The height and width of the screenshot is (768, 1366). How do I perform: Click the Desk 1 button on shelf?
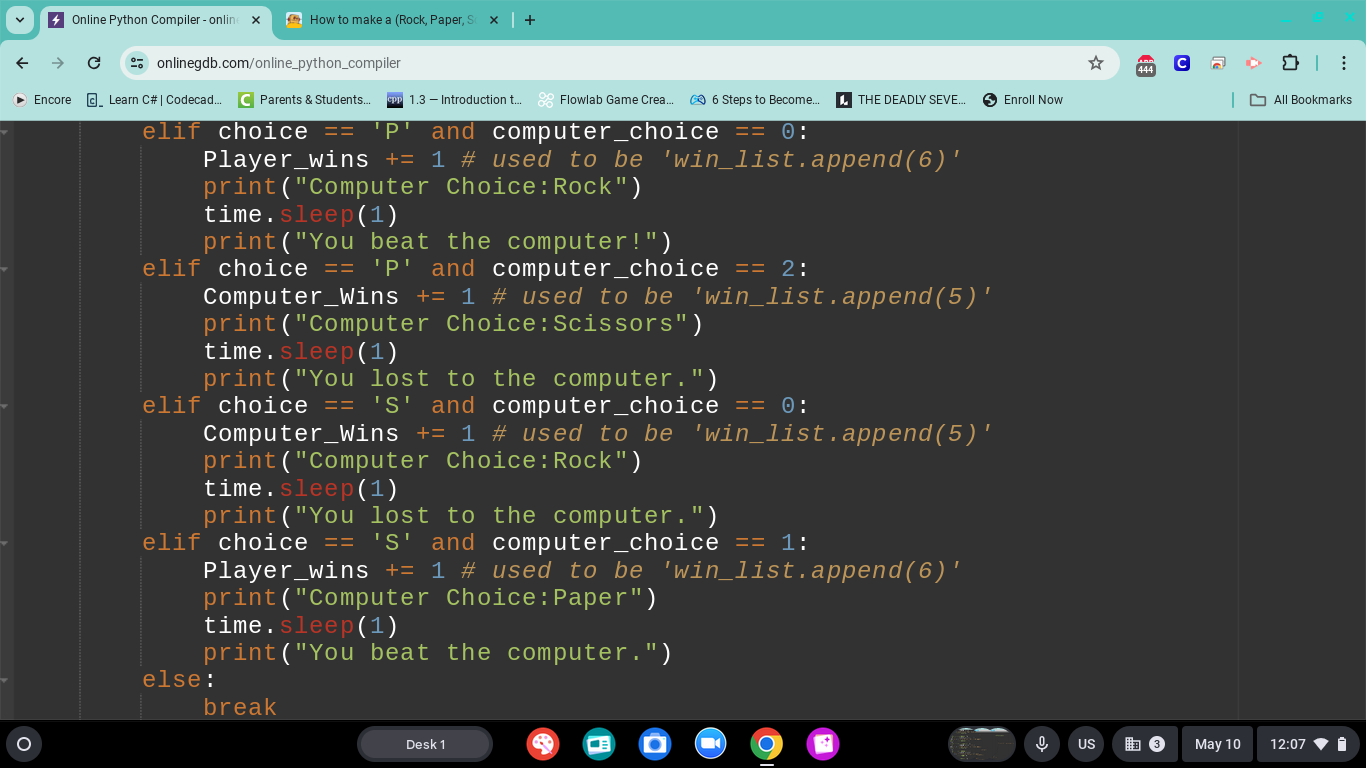[x=425, y=744]
